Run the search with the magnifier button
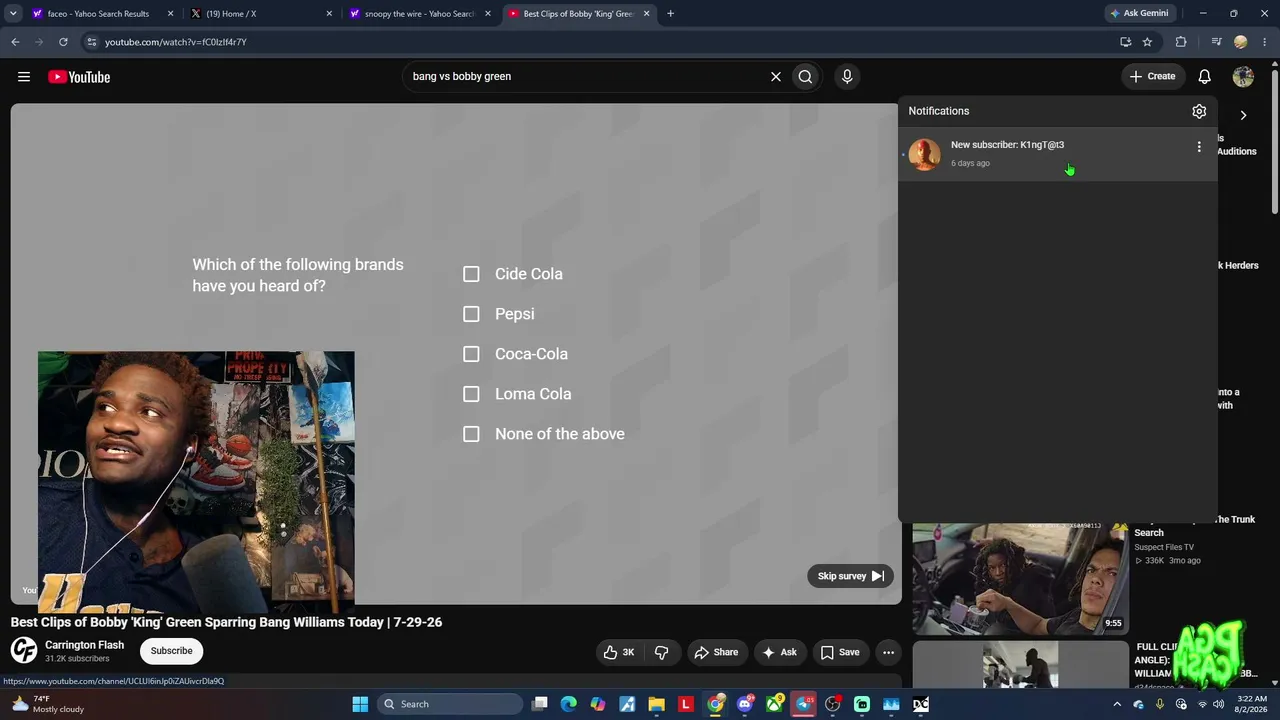1280x720 pixels. pyautogui.click(x=805, y=77)
